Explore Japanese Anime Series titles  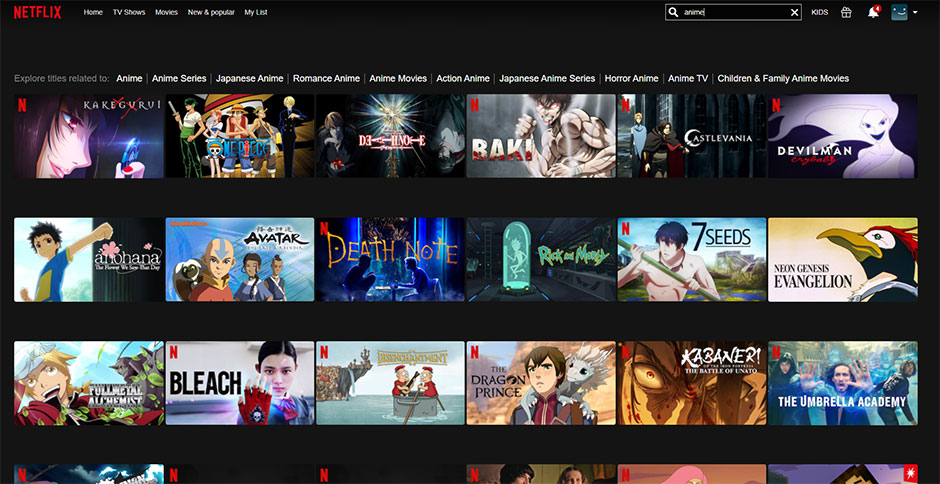pyautogui.click(x=547, y=79)
